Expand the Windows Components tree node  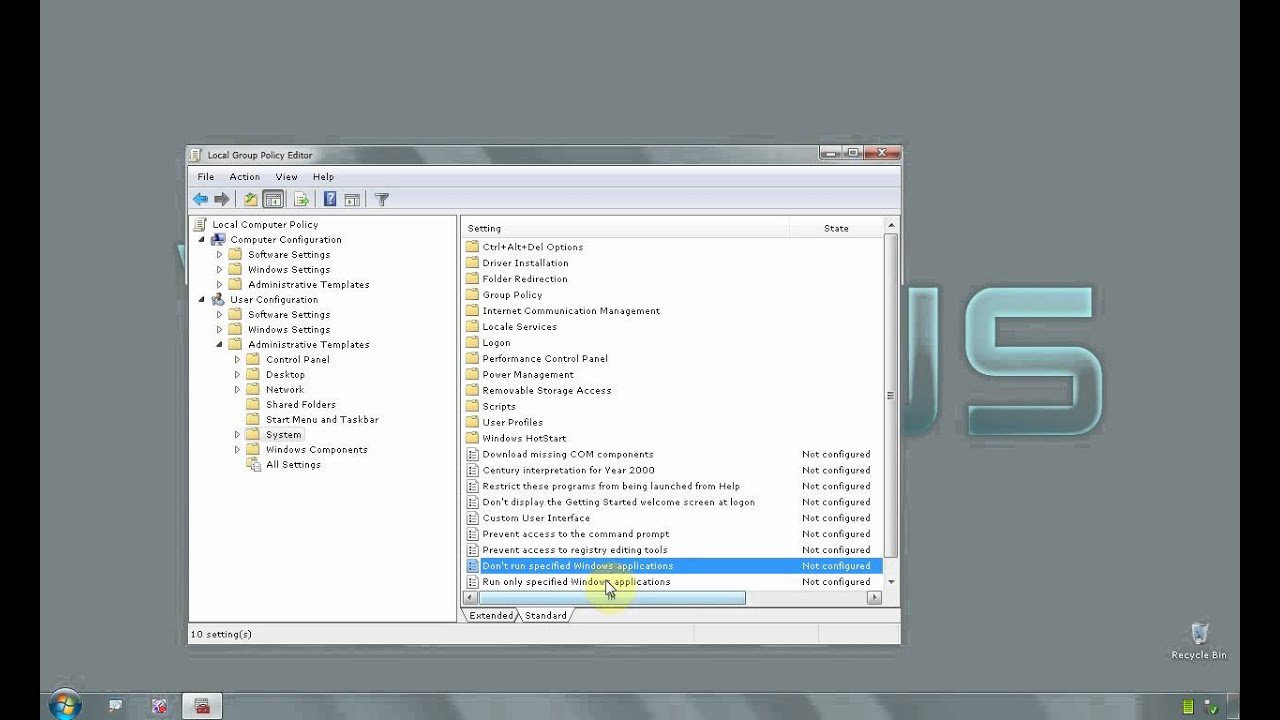point(237,449)
